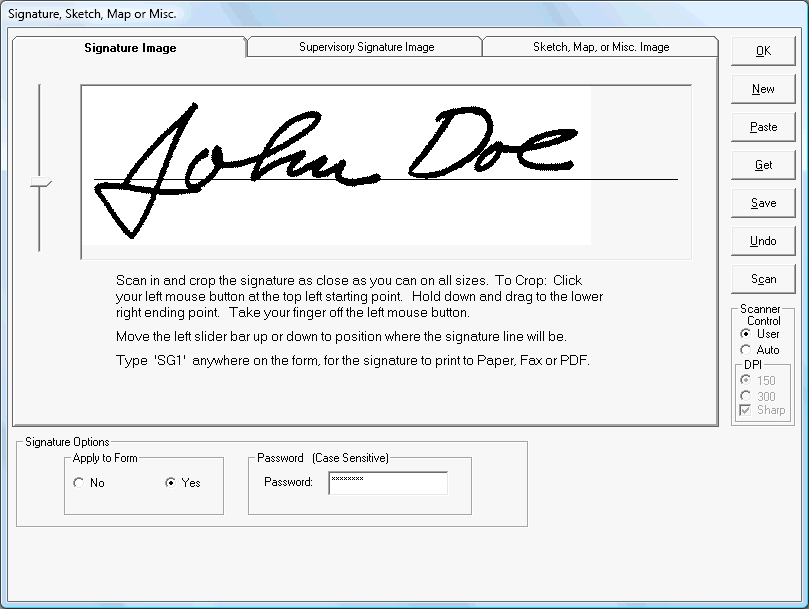Click the signature line slider thumb

[x=40, y=182]
